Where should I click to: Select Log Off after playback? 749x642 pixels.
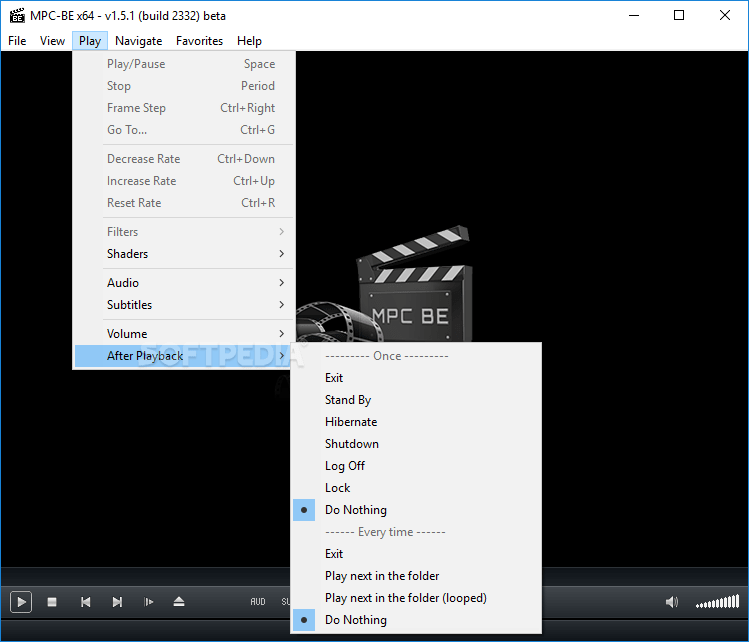(x=416, y=466)
